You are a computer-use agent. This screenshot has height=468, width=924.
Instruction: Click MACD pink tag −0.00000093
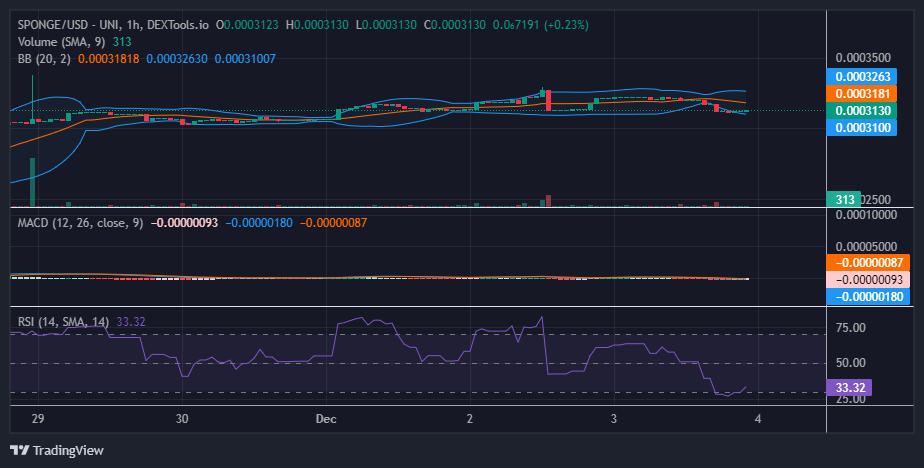pos(868,280)
